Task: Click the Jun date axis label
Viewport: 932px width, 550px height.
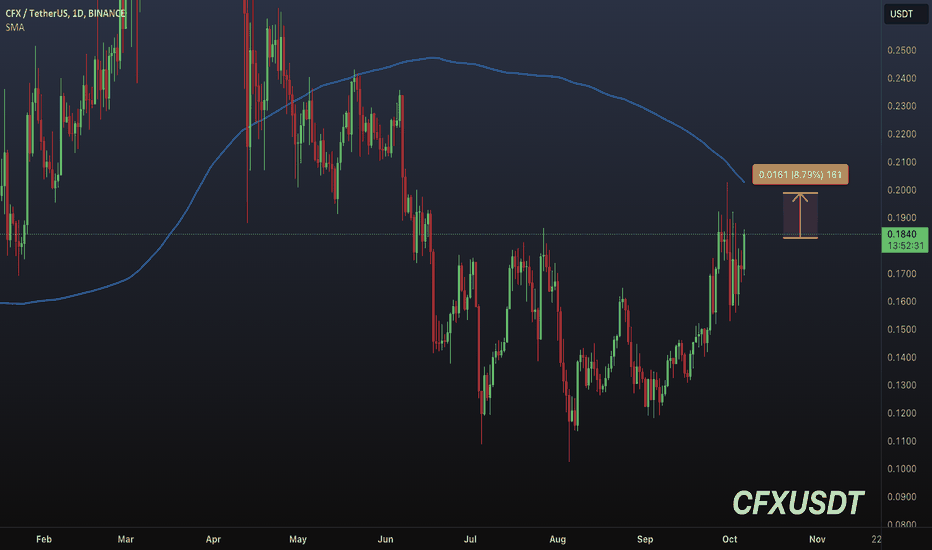Action: pos(385,539)
